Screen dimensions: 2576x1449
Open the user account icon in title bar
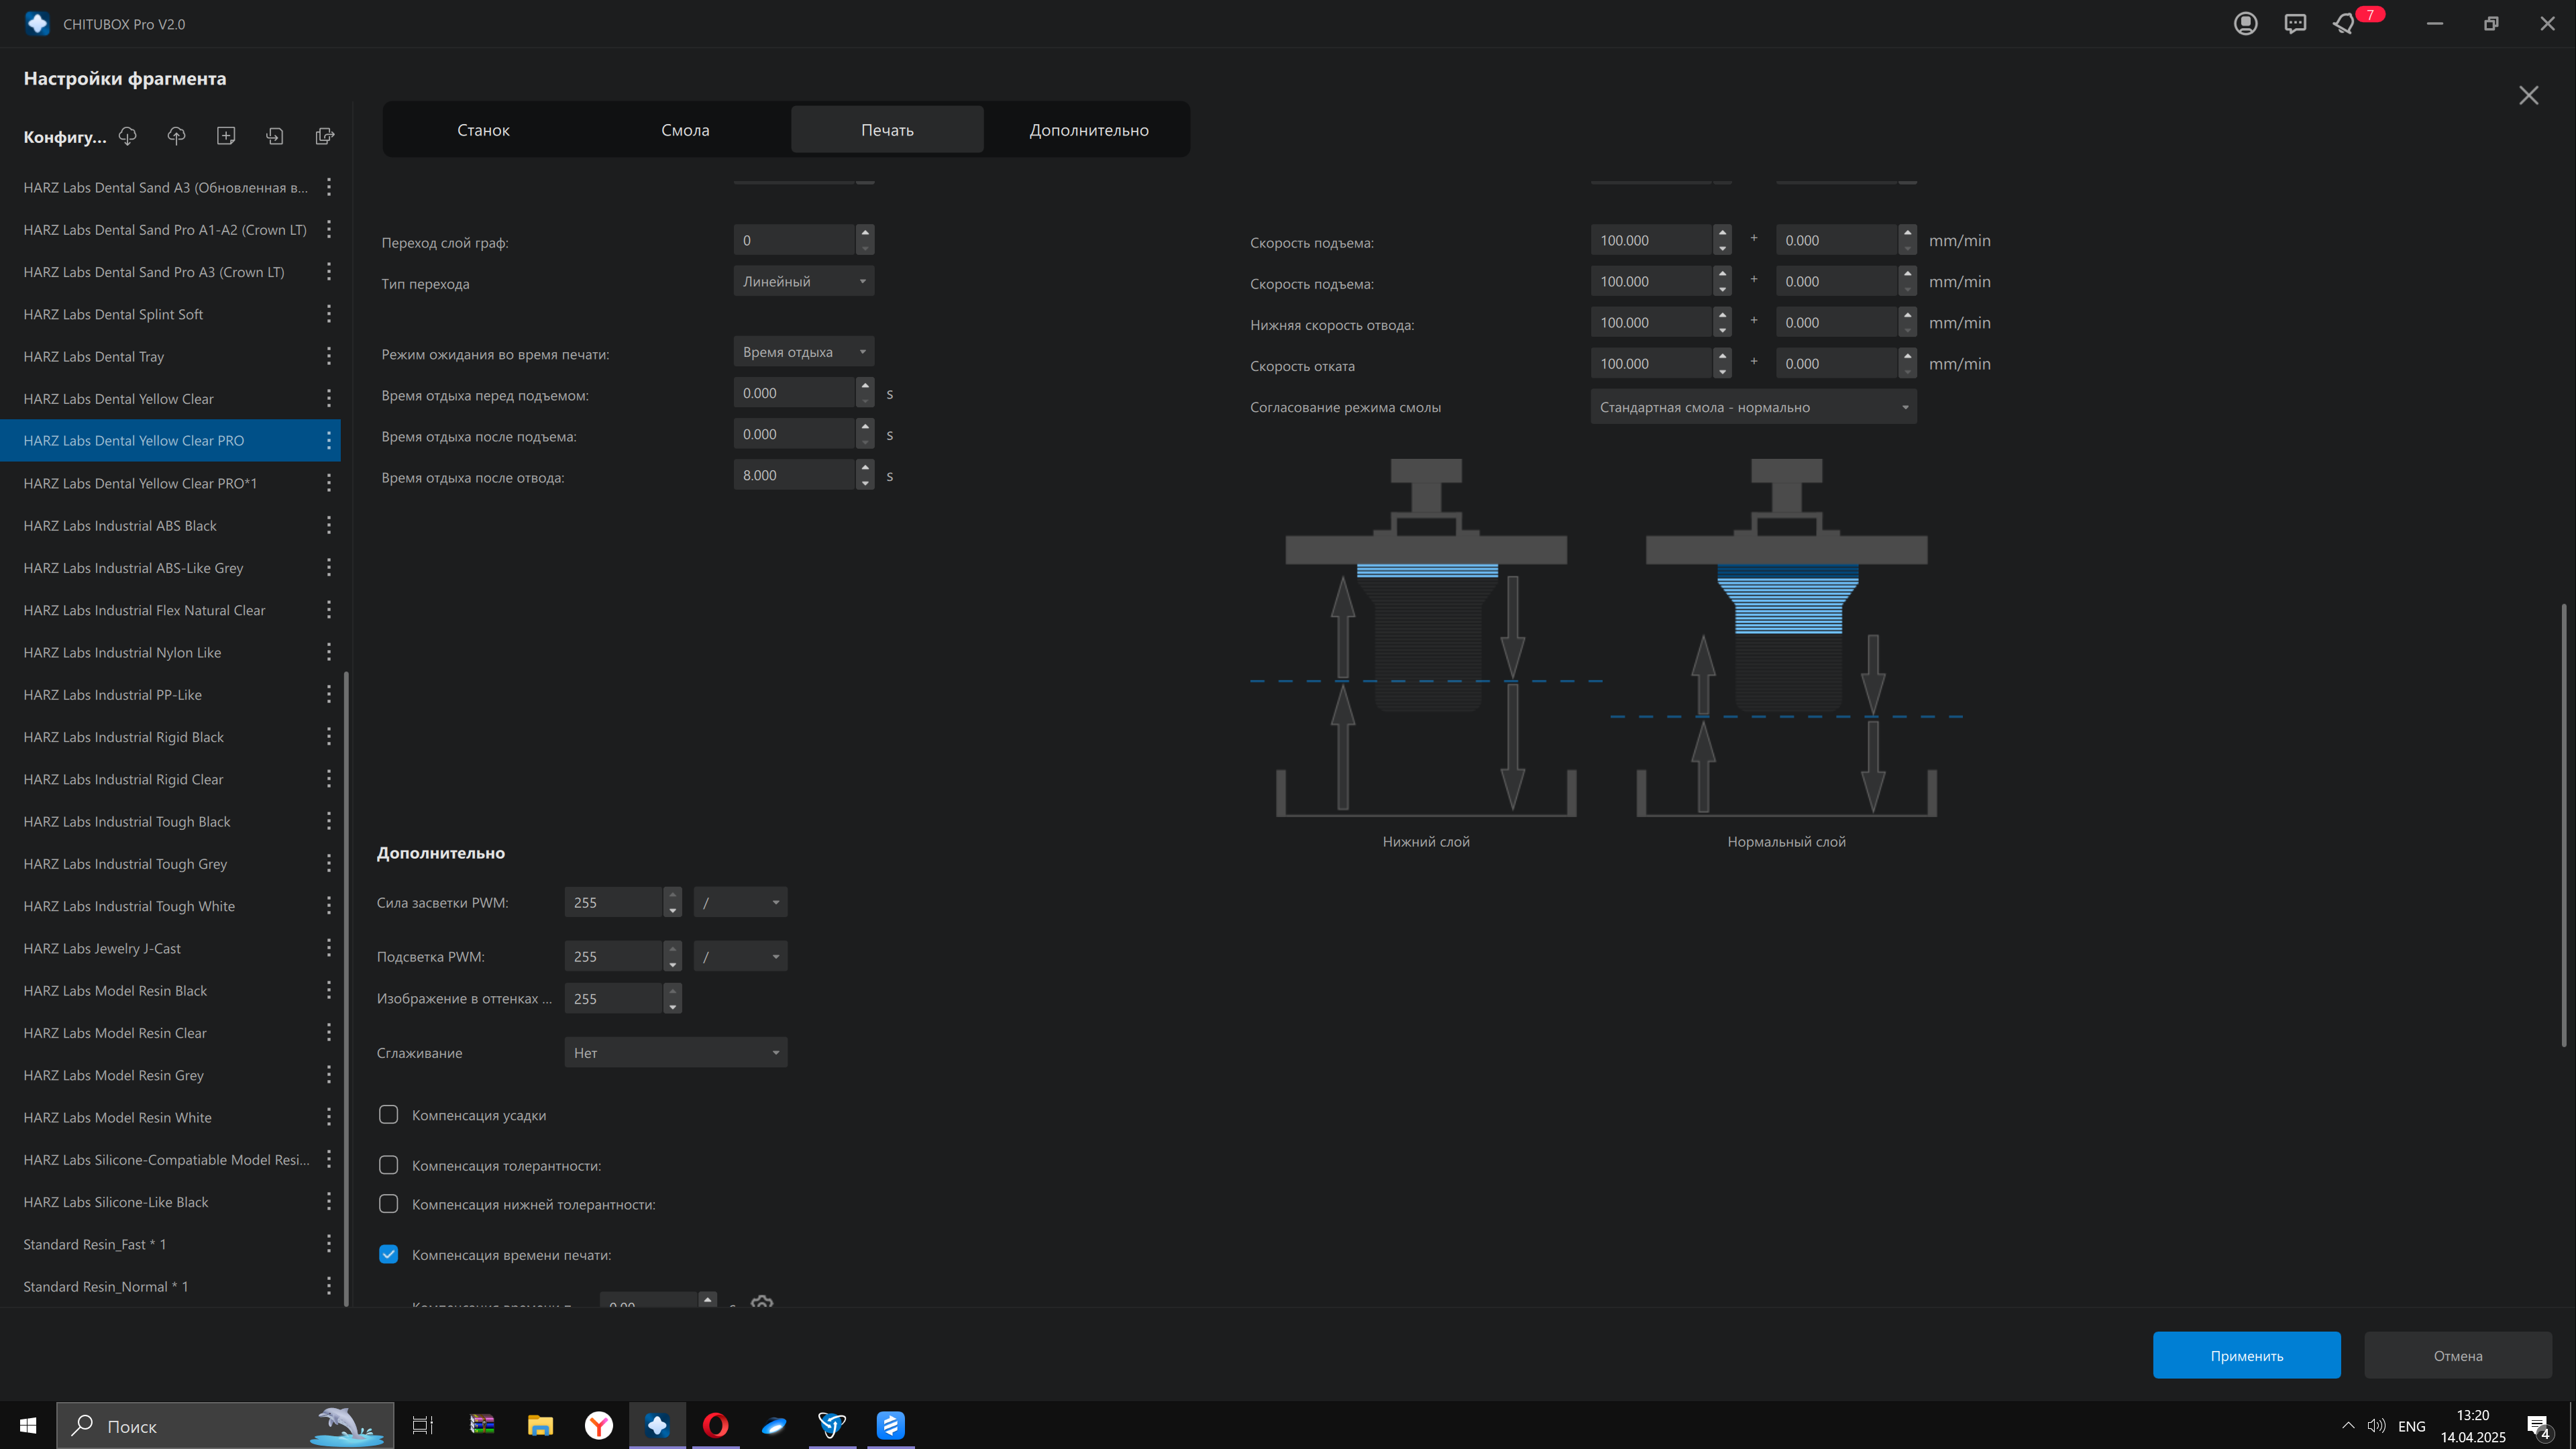[x=2245, y=23]
